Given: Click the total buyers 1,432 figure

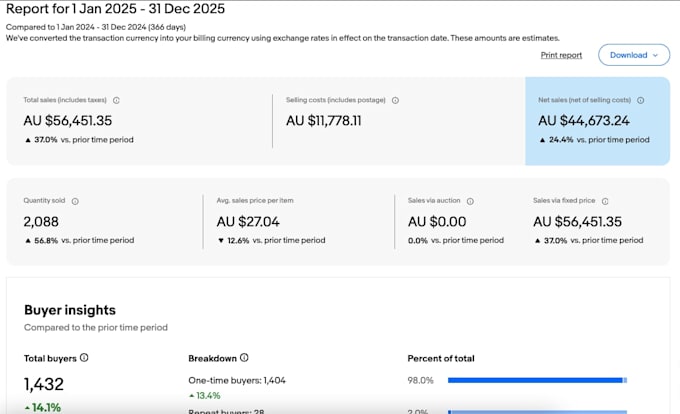Looking at the screenshot, I should (x=44, y=384).
